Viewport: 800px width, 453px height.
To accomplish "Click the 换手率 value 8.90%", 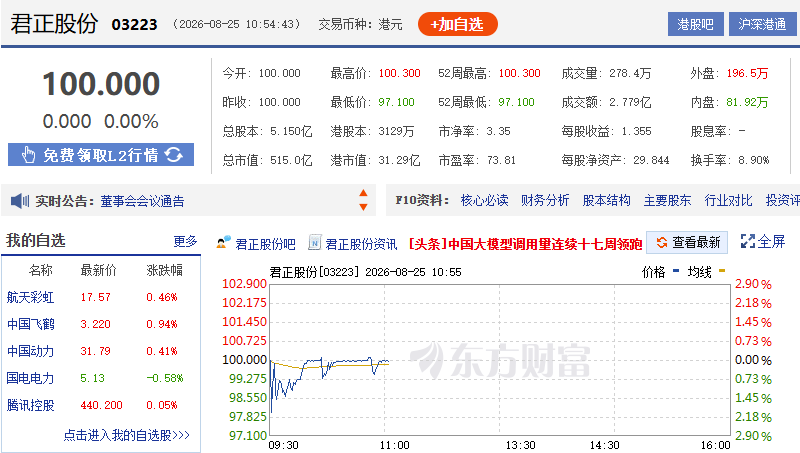I will tap(754, 160).
